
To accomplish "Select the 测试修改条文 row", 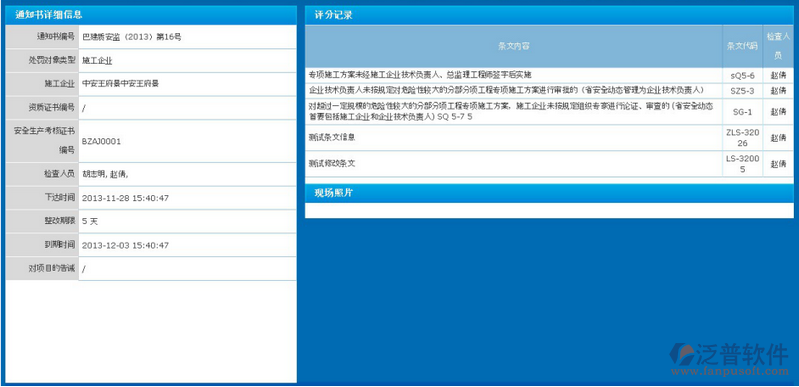I will 549,164.
